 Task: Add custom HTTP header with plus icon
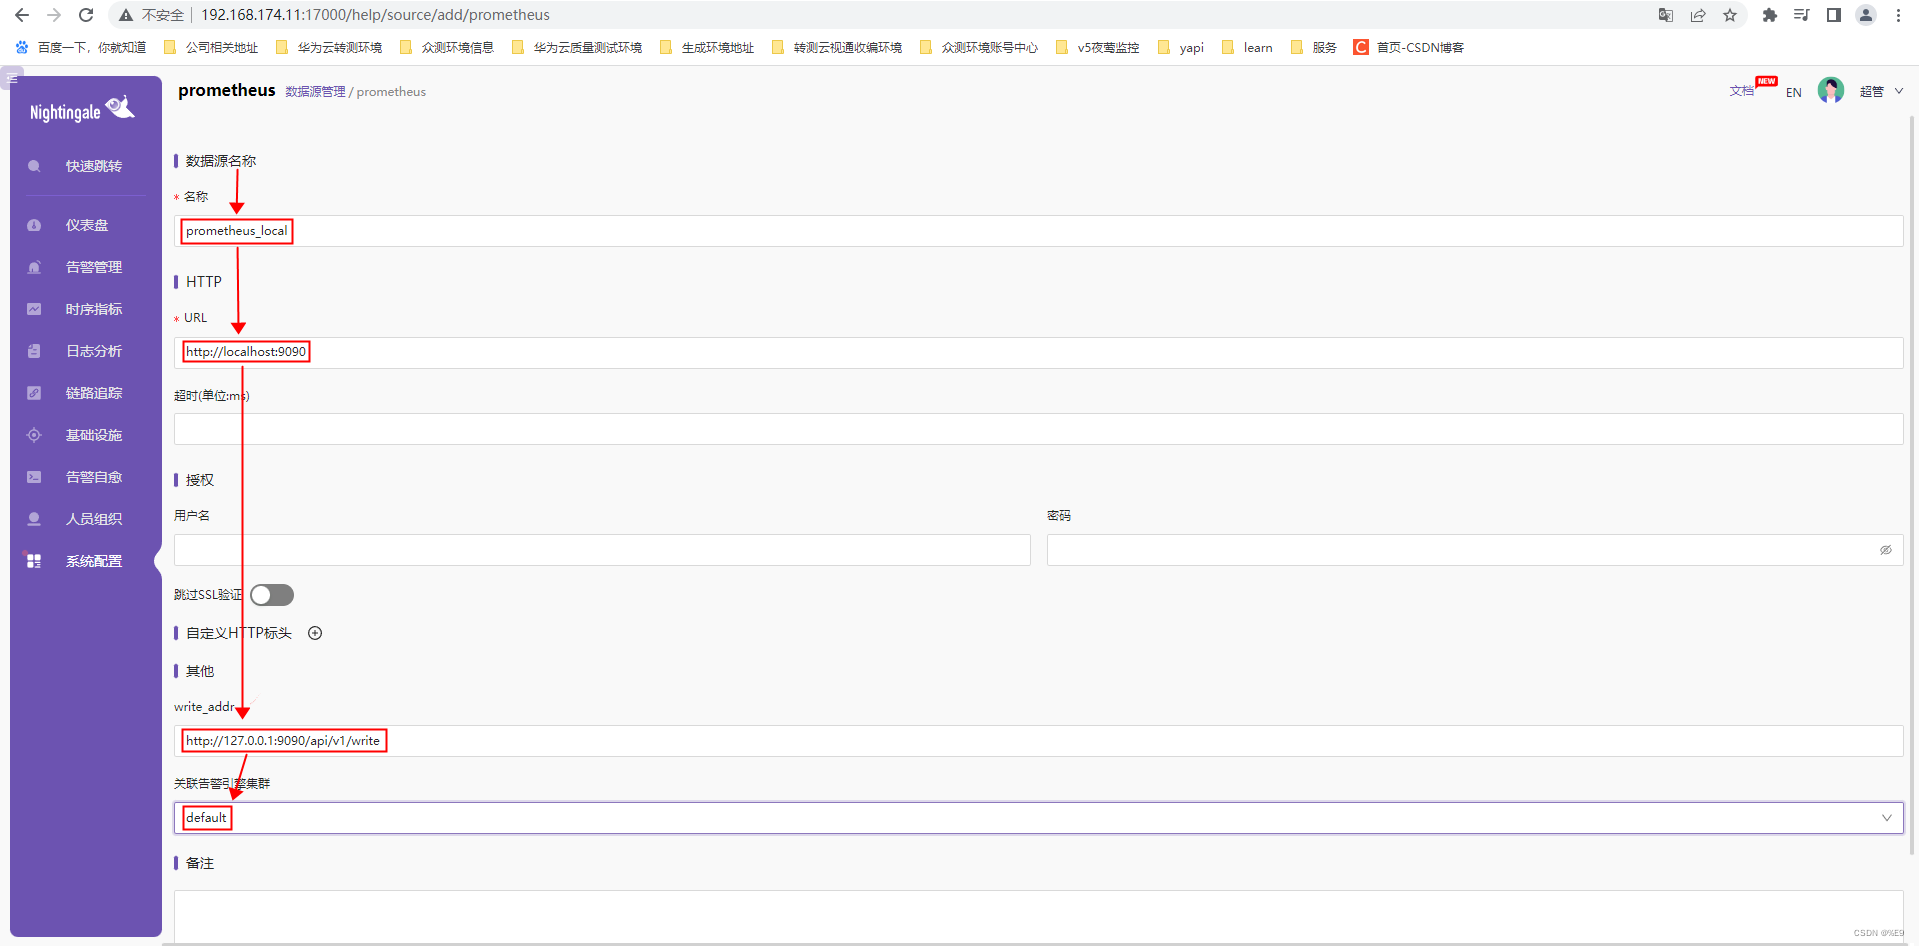315,633
